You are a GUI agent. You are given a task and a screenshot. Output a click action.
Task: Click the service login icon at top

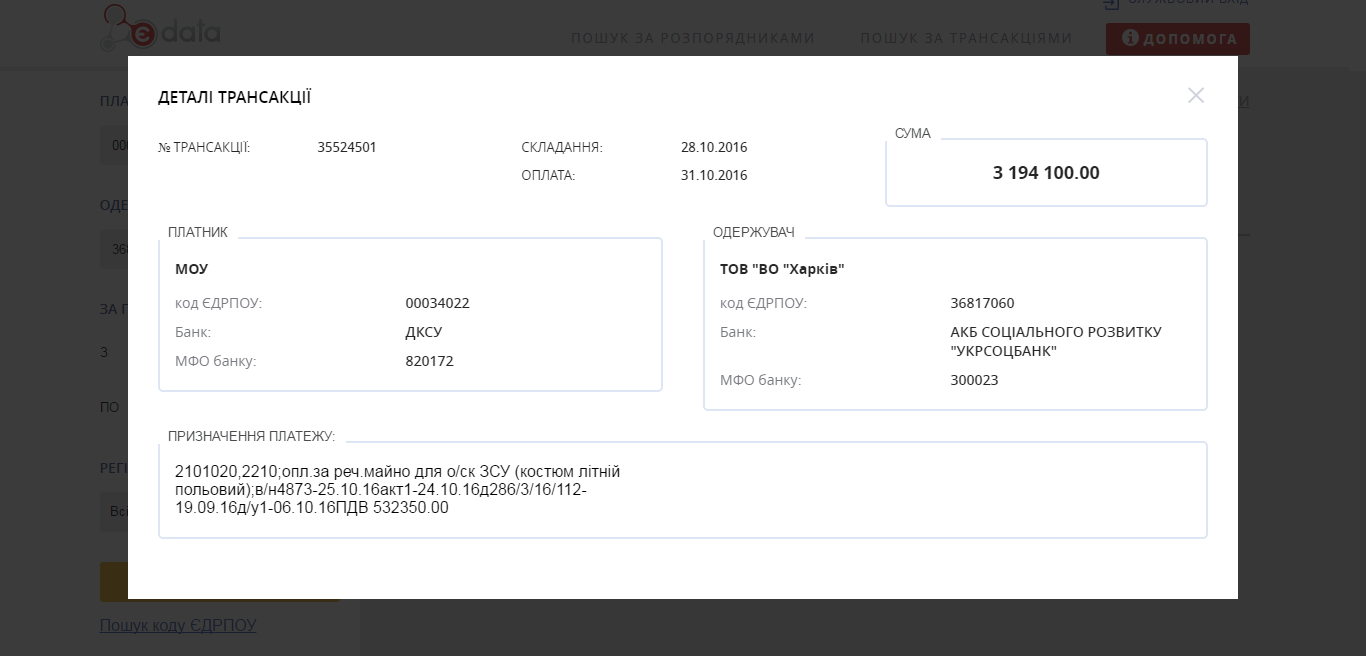pyautogui.click(x=1110, y=4)
